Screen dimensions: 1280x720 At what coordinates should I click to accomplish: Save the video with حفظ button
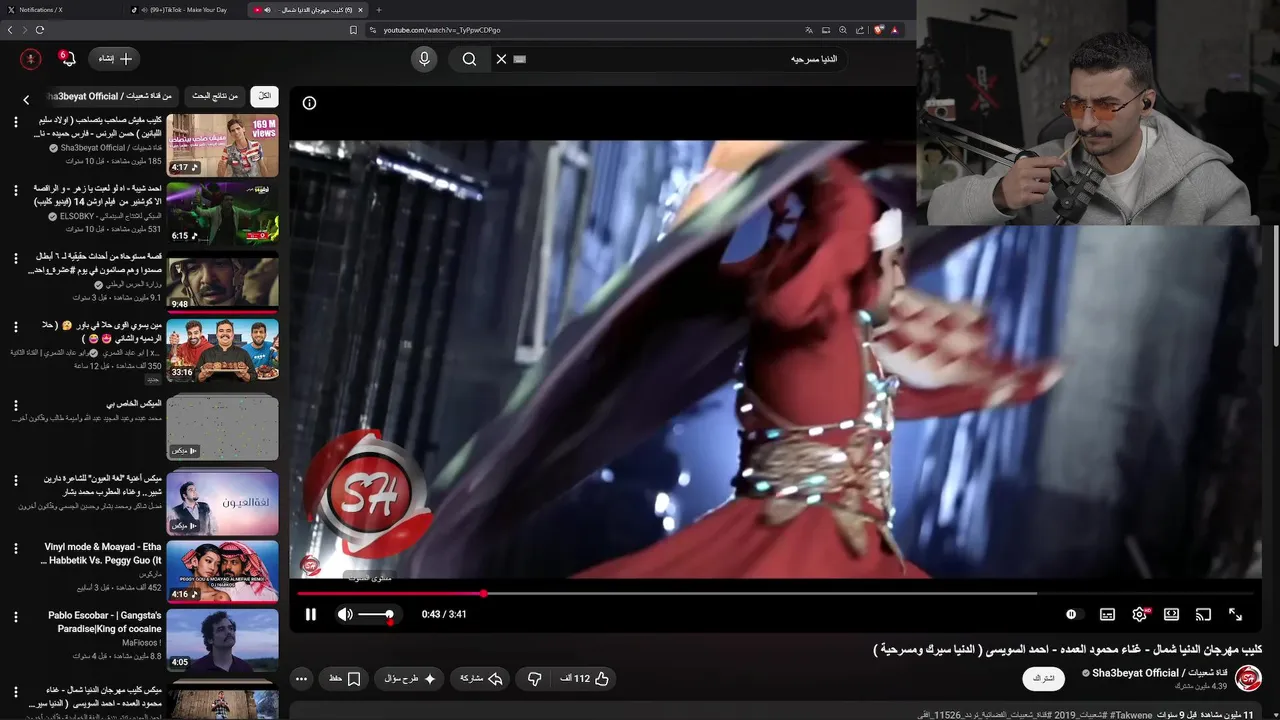tap(344, 678)
